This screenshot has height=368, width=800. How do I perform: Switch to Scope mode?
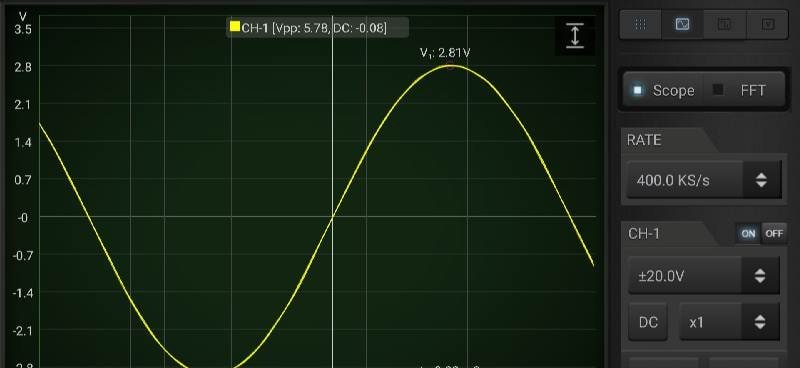(664, 90)
